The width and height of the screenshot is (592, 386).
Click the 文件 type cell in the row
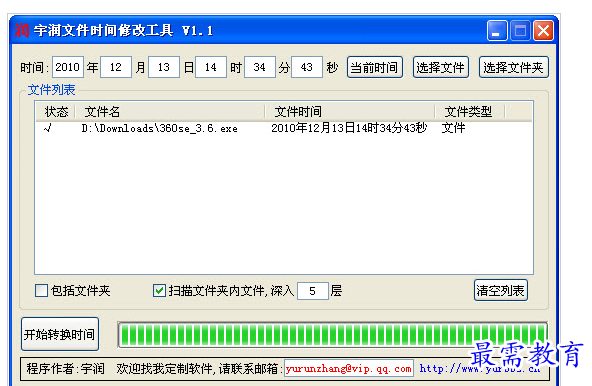click(453, 128)
